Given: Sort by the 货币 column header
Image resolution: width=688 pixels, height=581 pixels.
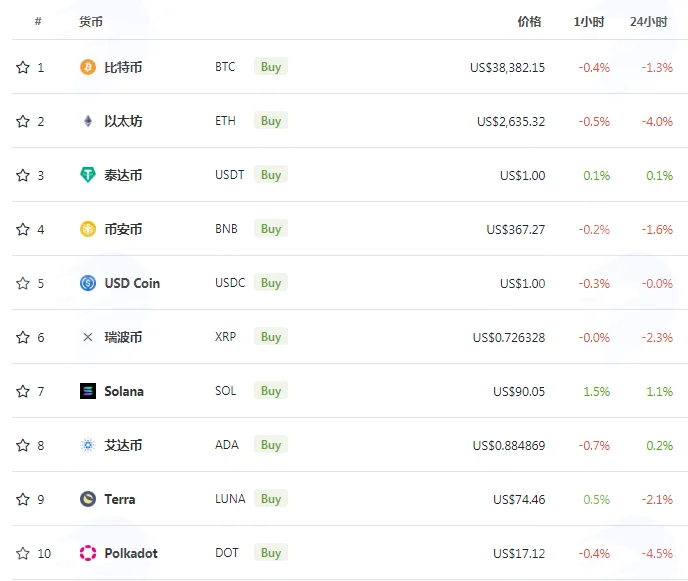Looking at the screenshot, I should click(x=91, y=22).
